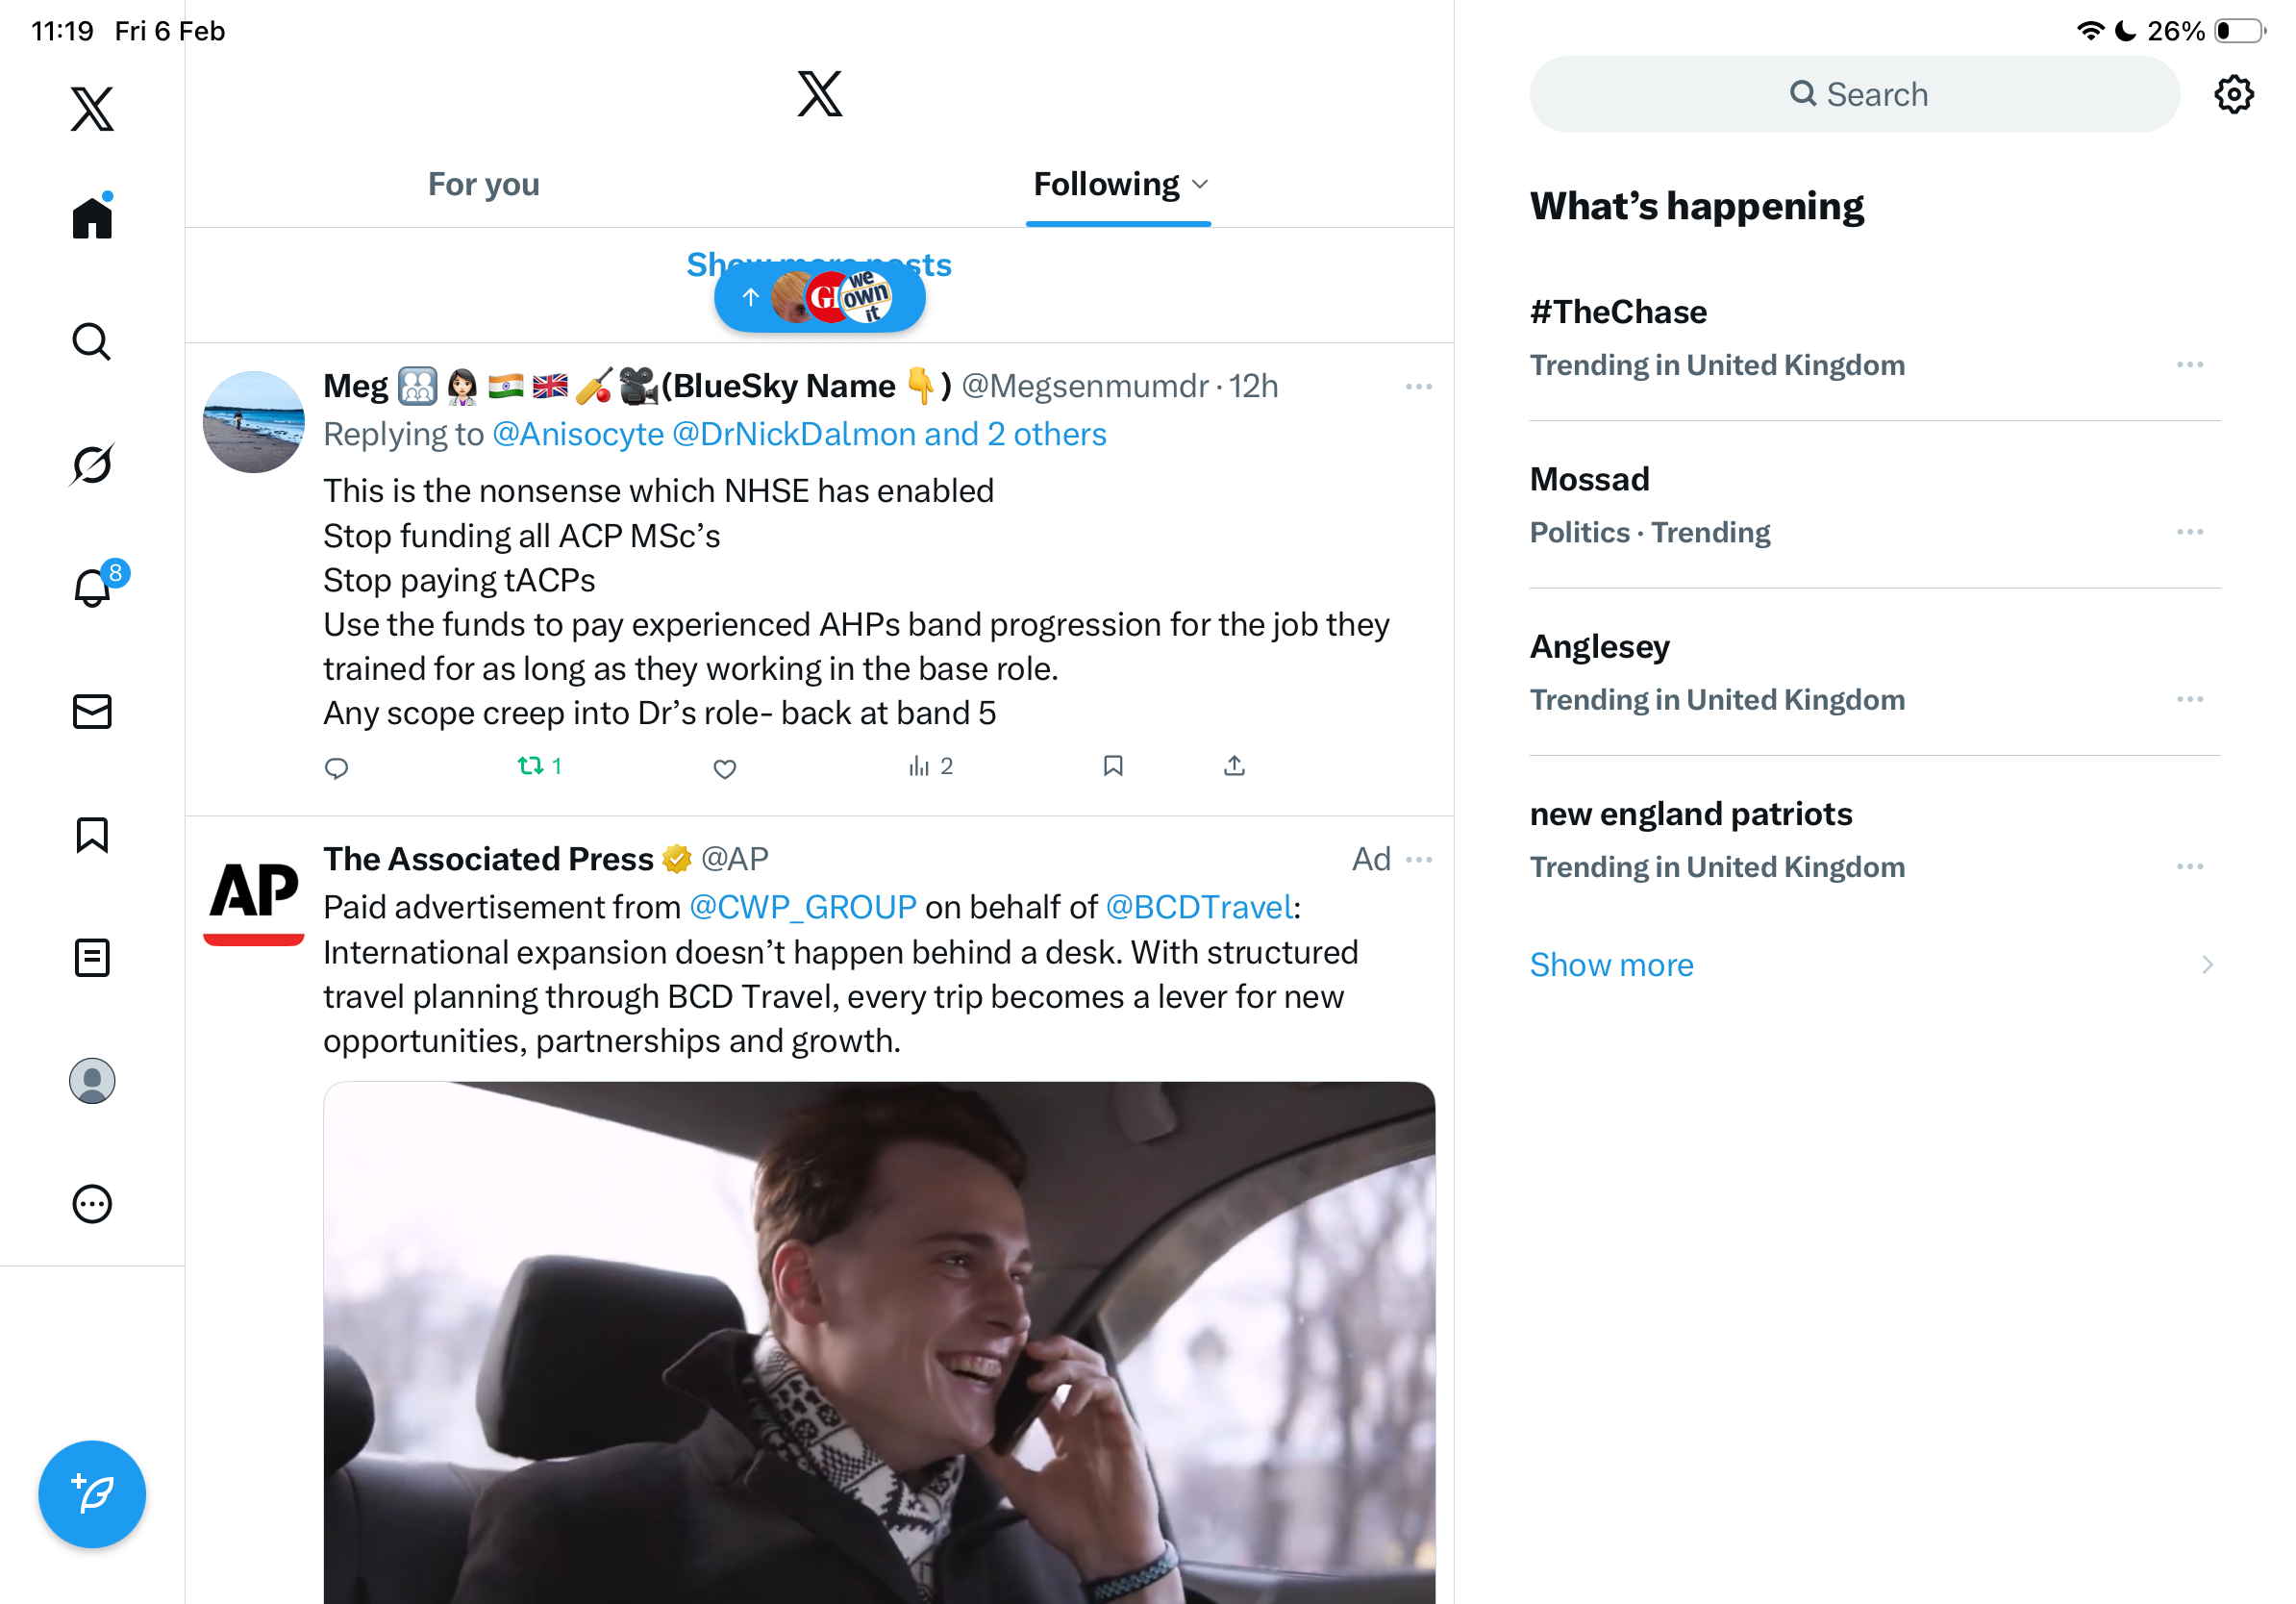Open the more menu in sidebar
Viewport: 2296px width, 1604px height.
92,1203
